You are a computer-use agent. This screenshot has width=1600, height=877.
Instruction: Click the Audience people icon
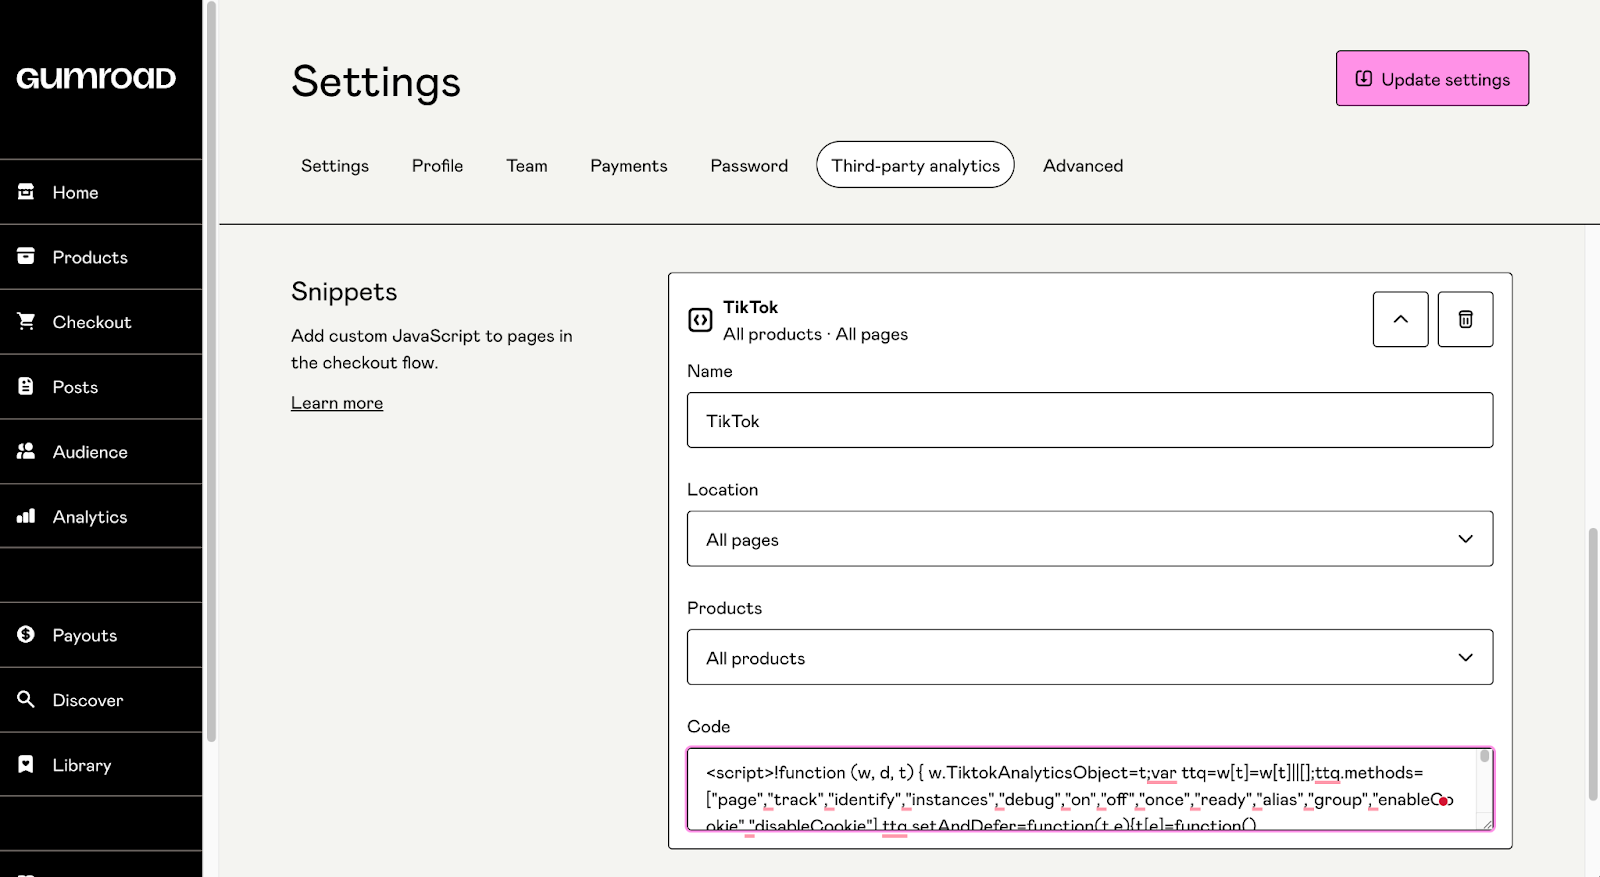(x=26, y=451)
